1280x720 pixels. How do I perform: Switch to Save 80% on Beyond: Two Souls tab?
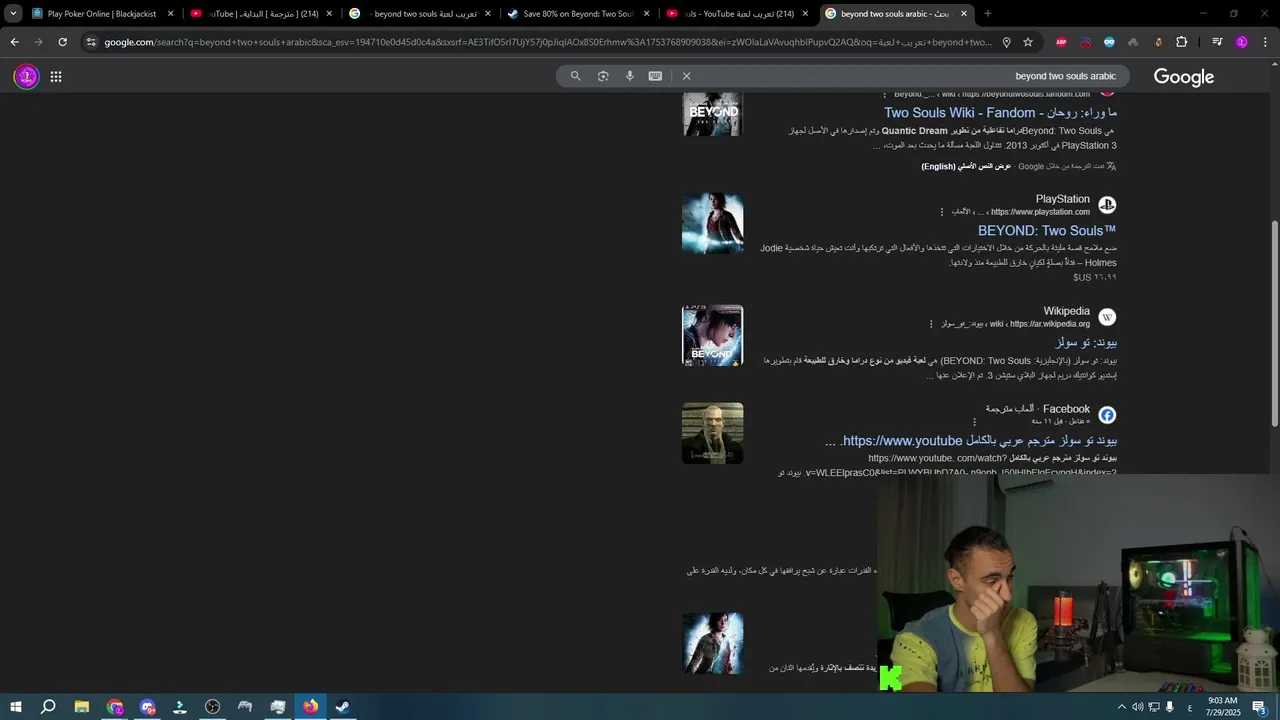coord(578,14)
